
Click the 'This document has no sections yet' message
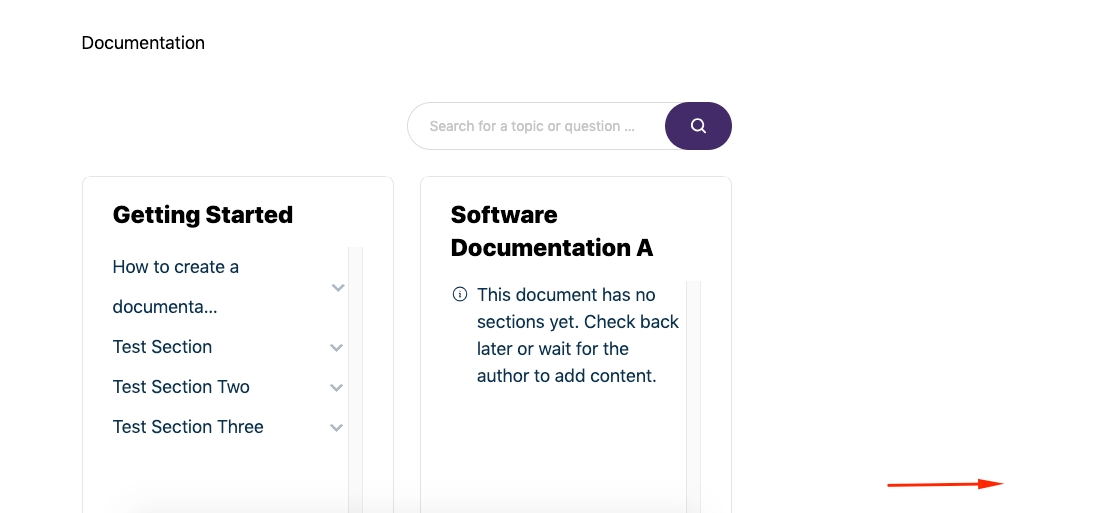578,335
